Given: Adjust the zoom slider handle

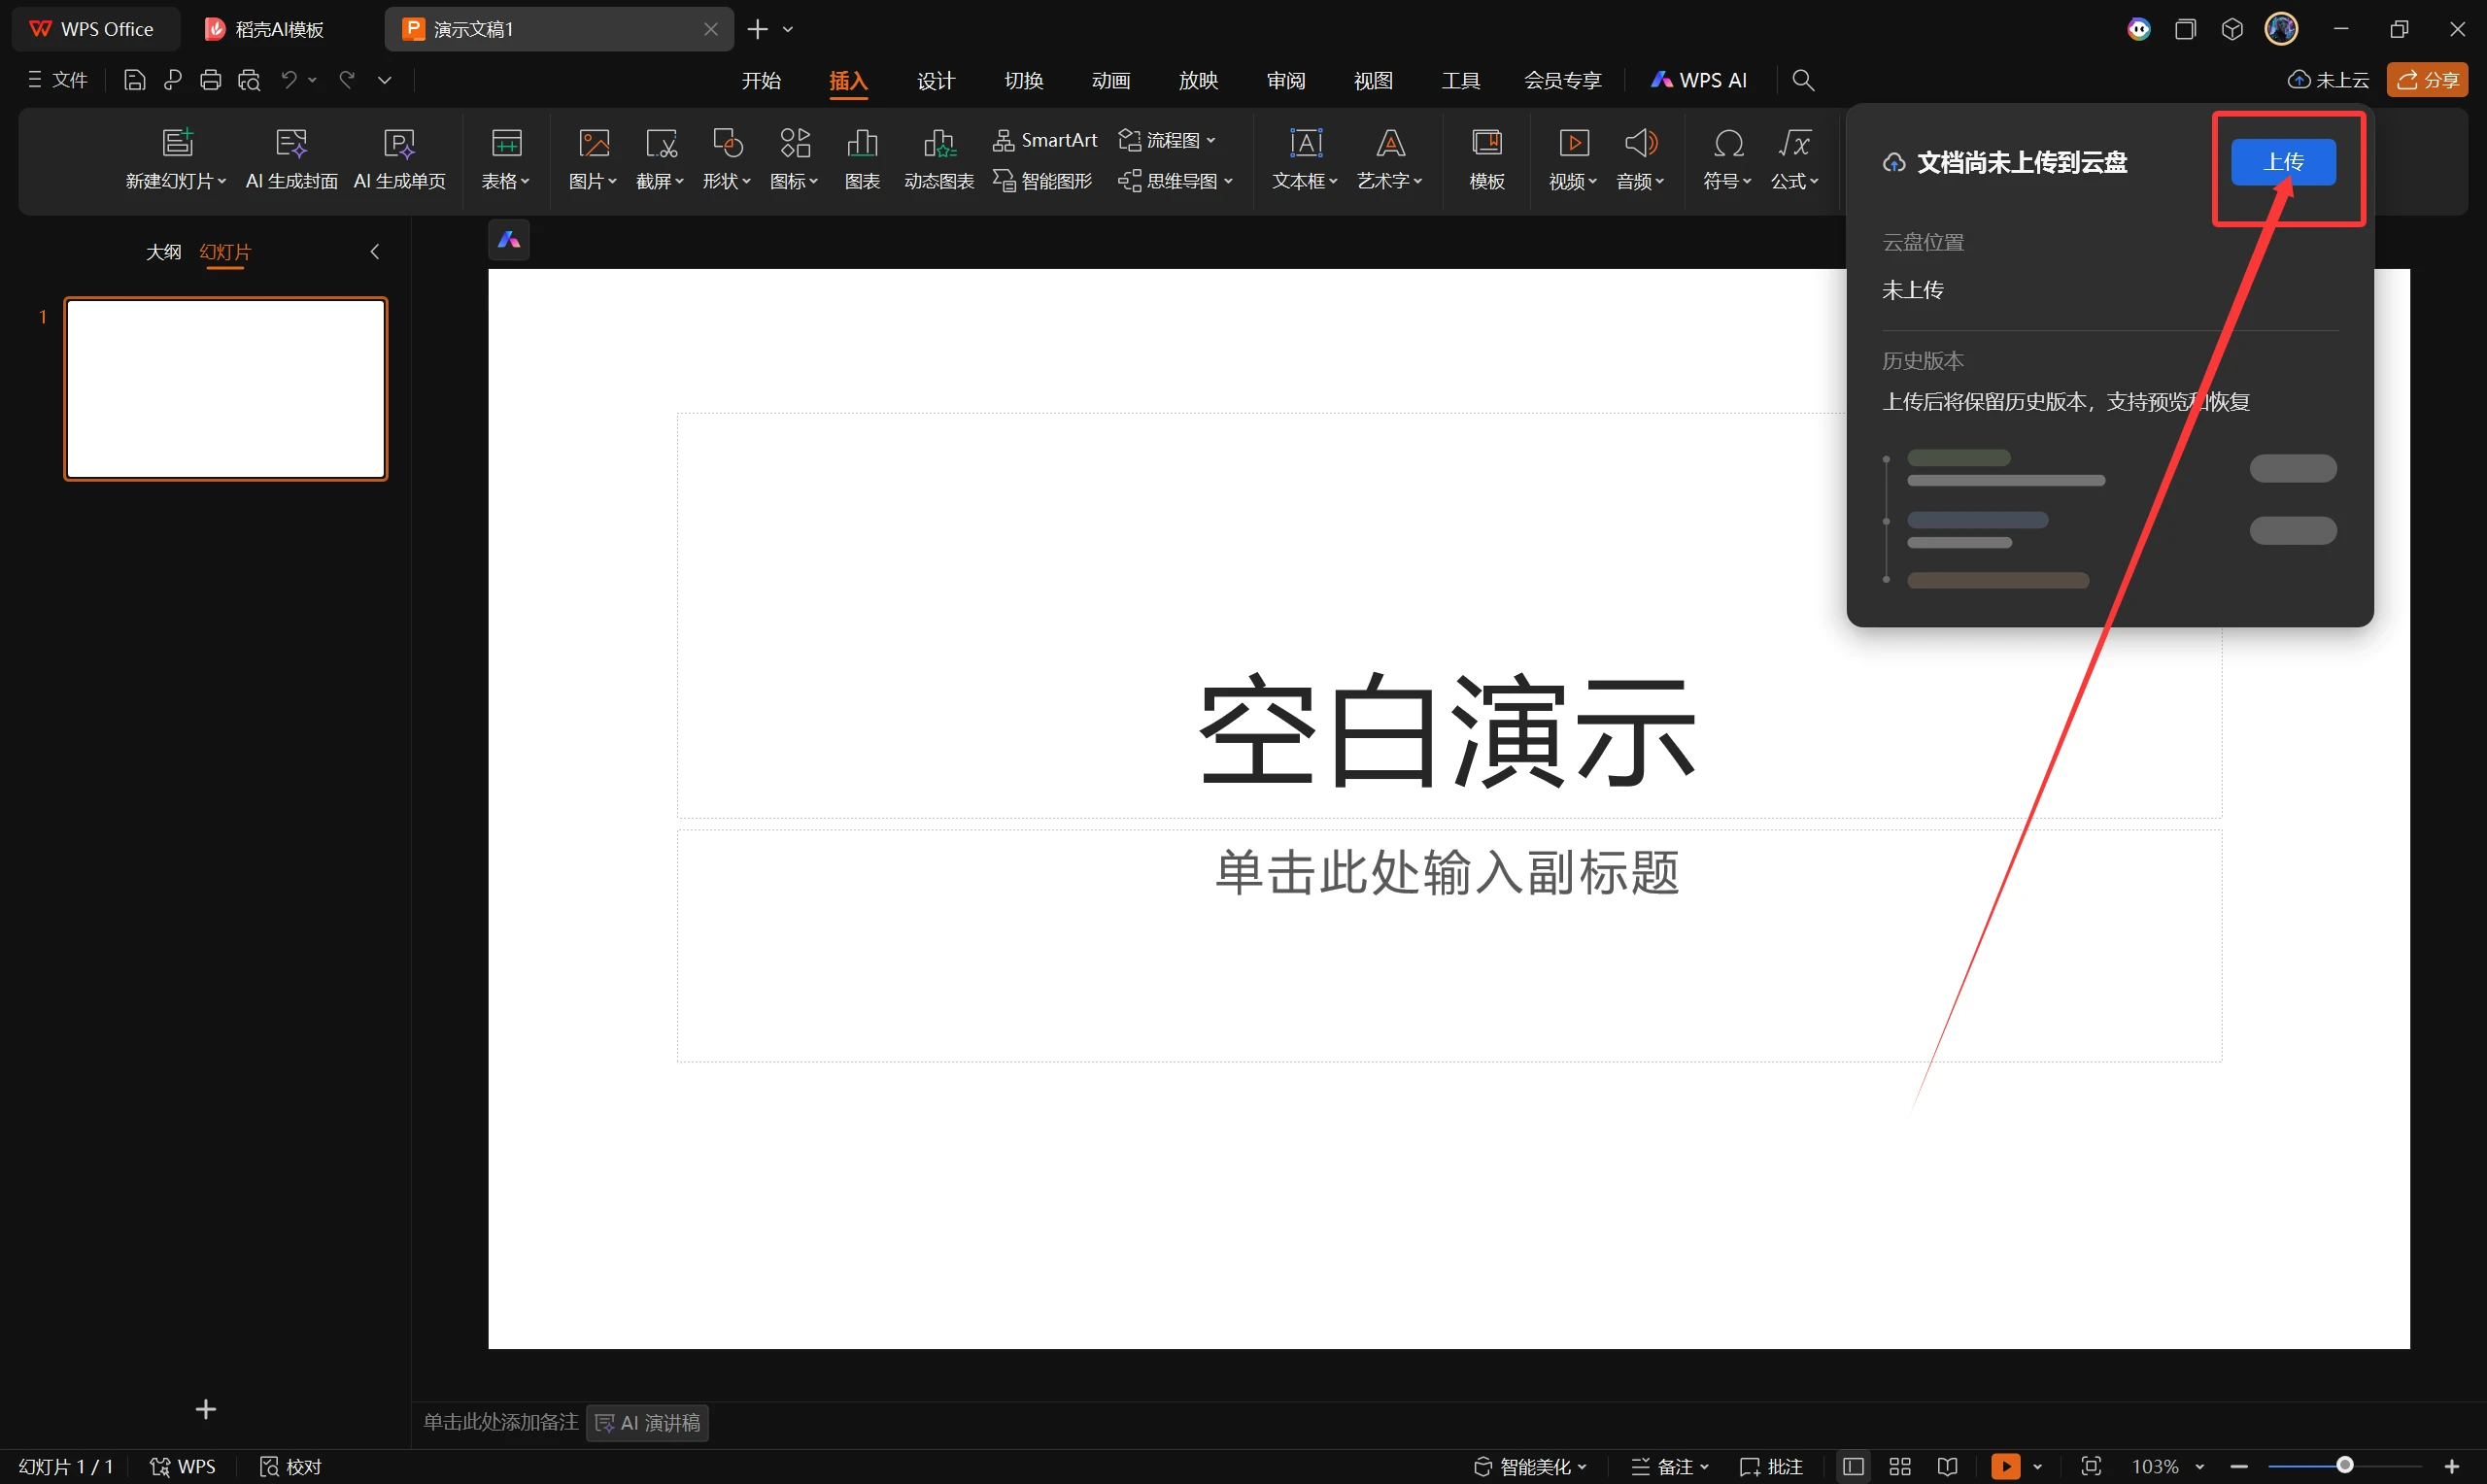Looking at the screenshot, I should click(2344, 1466).
